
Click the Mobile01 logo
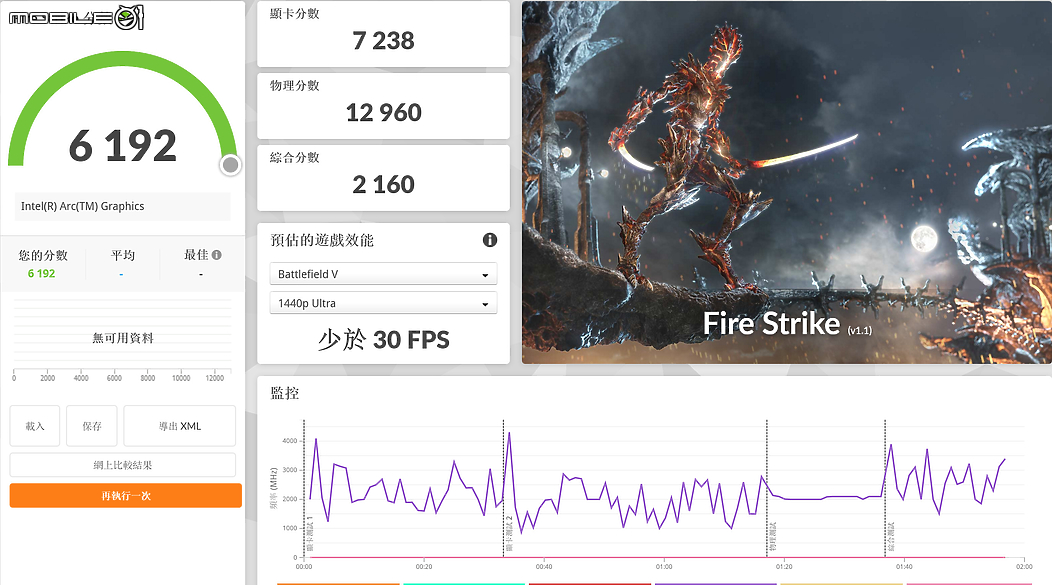76,17
